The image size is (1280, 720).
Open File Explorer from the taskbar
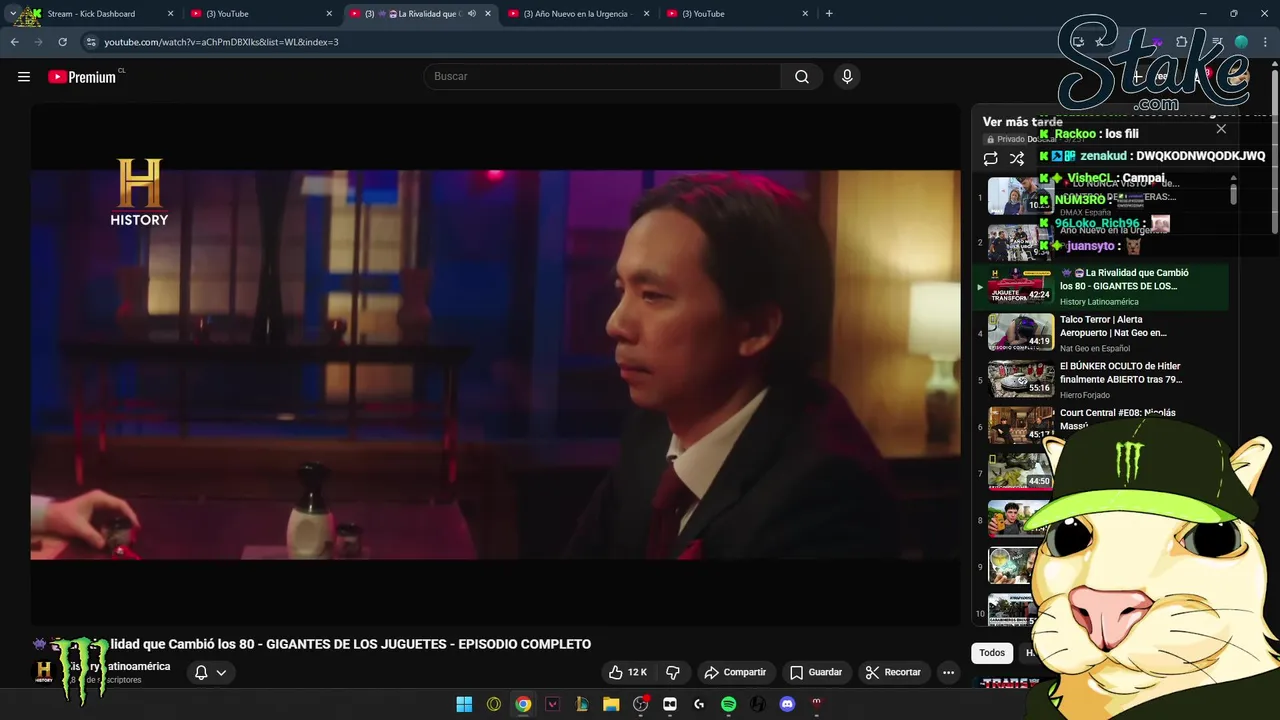tap(611, 704)
